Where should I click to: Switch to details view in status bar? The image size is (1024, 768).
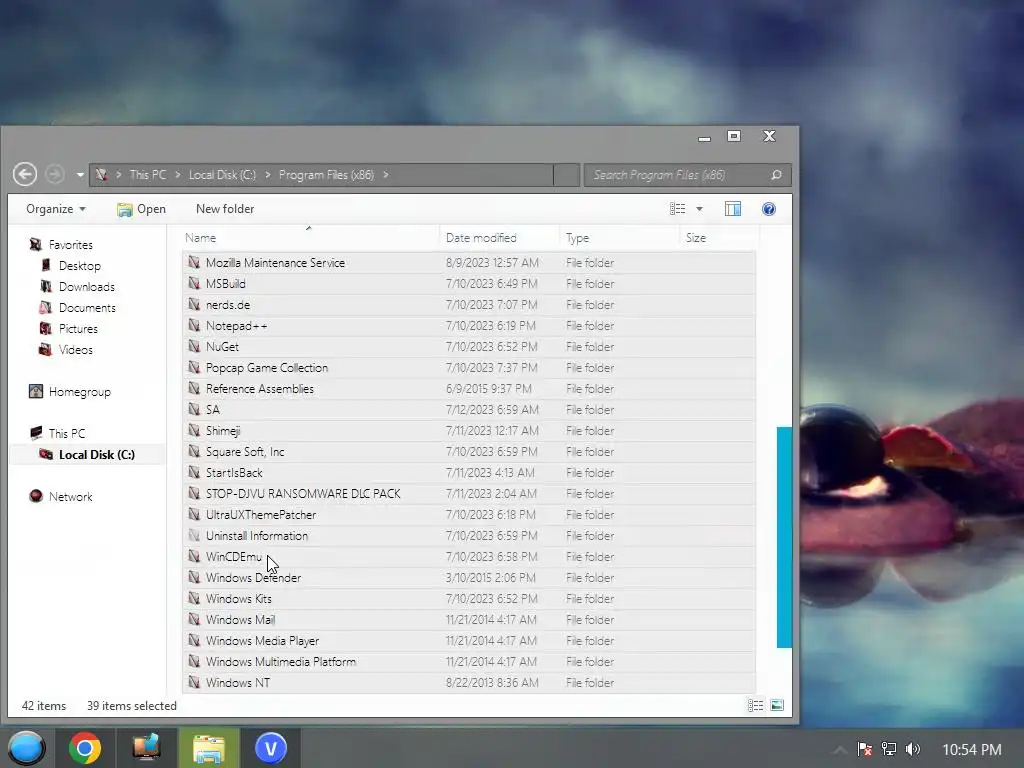click(x=756, y=705)
